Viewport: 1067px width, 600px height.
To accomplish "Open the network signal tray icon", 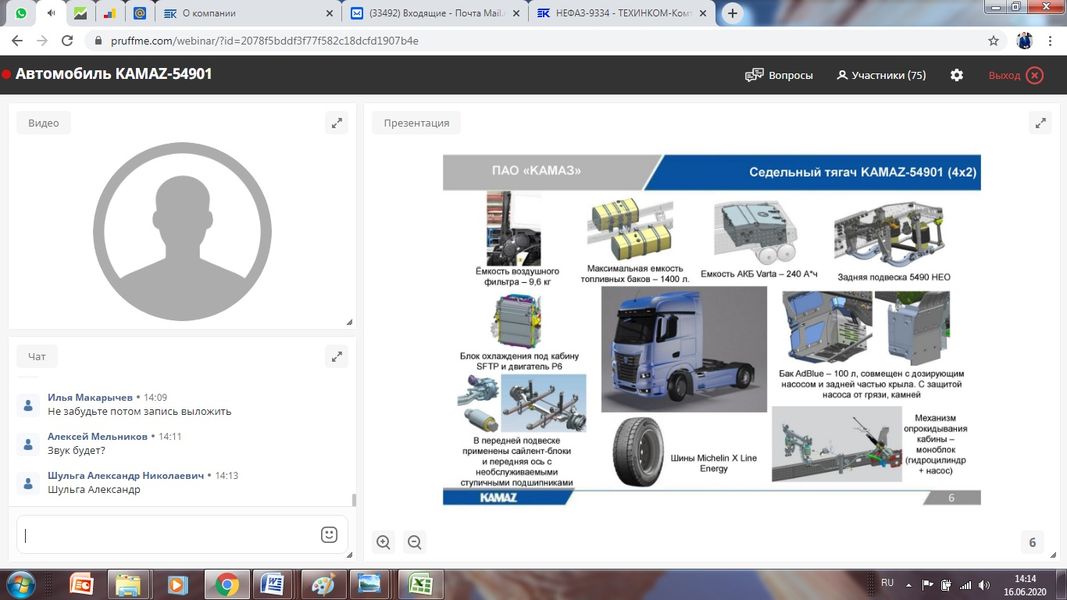I will pyautogui.click(x=966, y=585).
